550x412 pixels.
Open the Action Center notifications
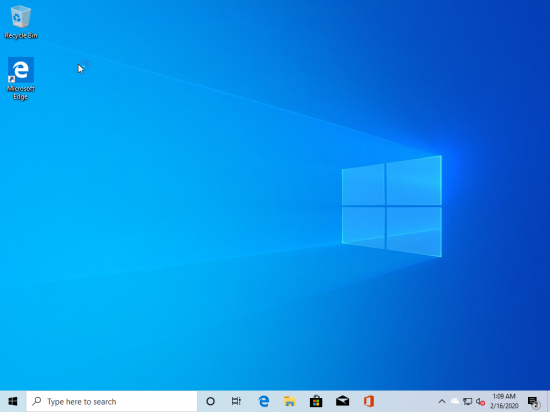534,401
